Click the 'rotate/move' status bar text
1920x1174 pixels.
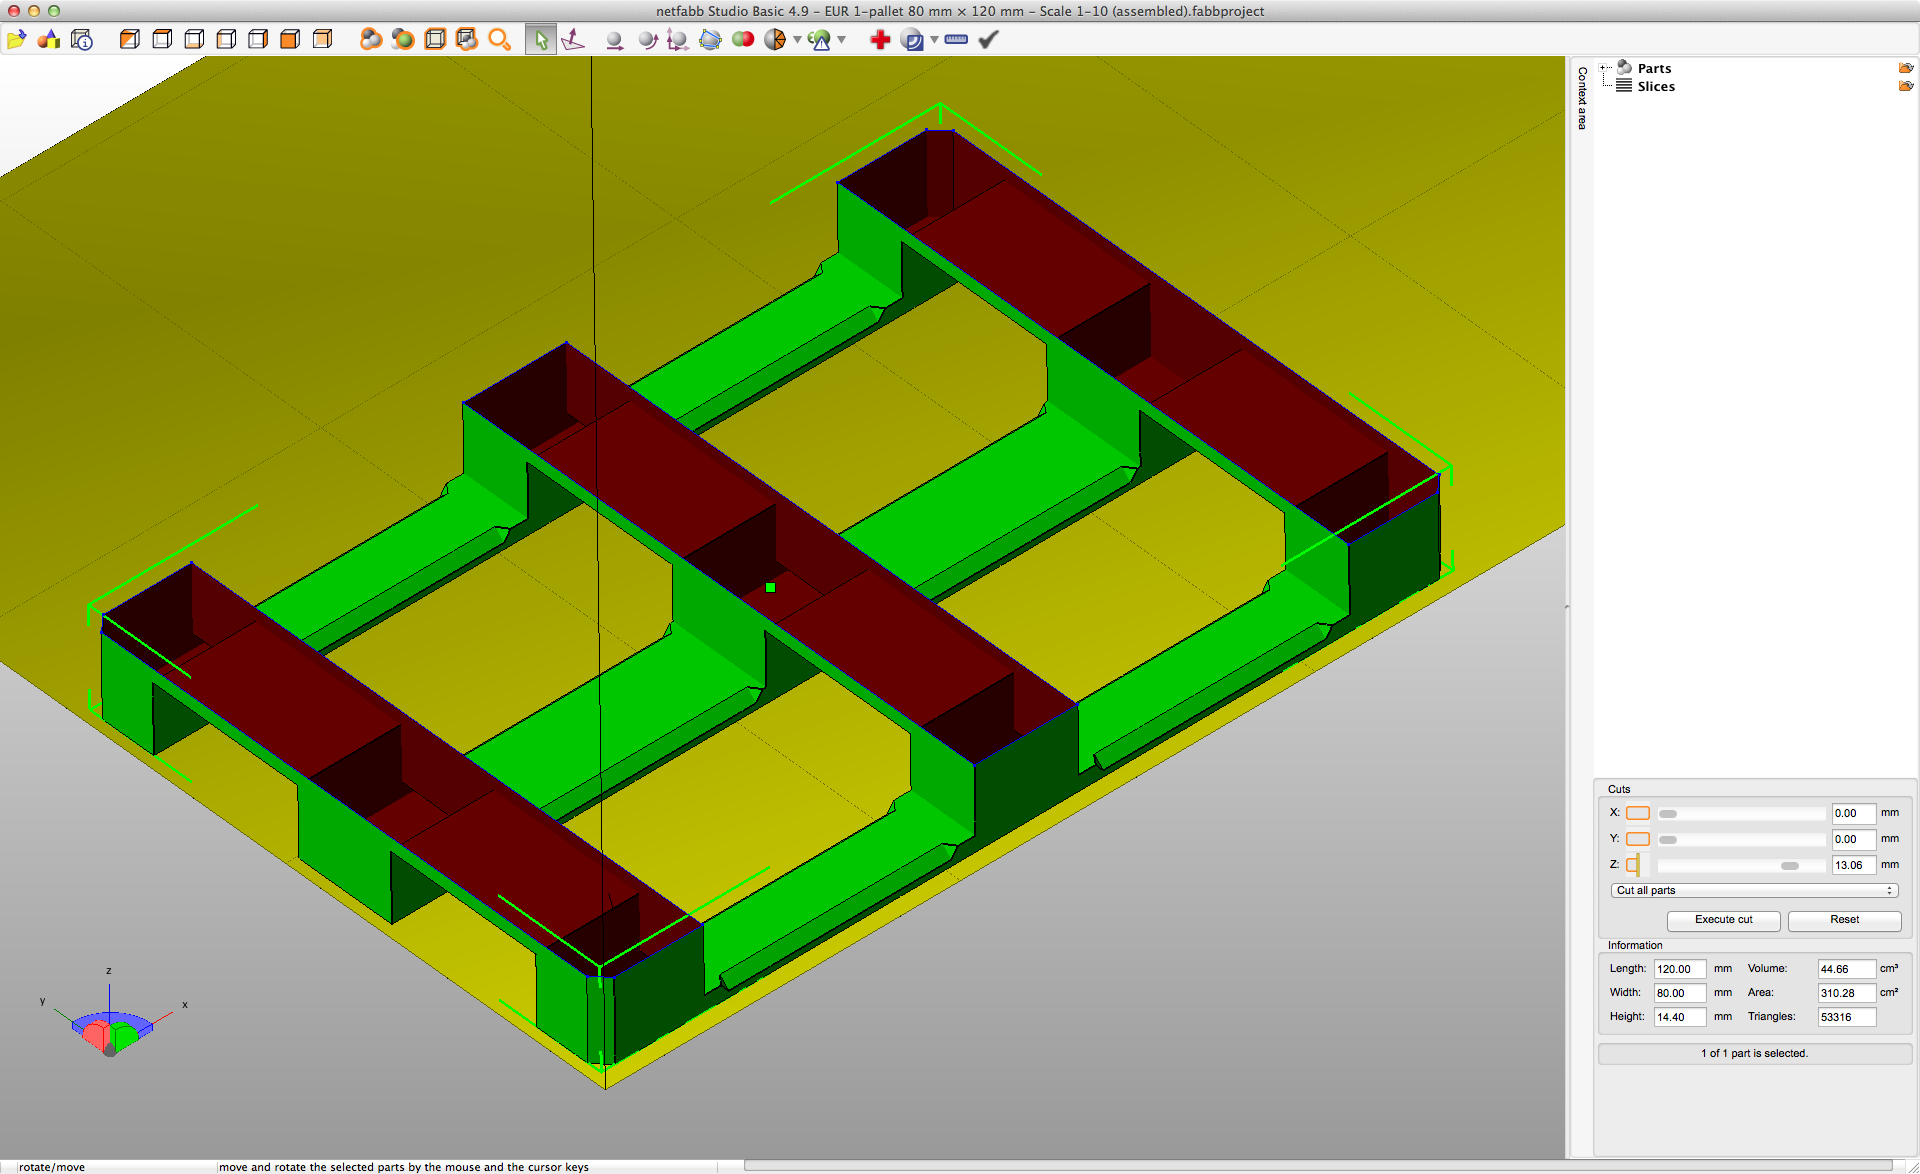pos(52,1167)
